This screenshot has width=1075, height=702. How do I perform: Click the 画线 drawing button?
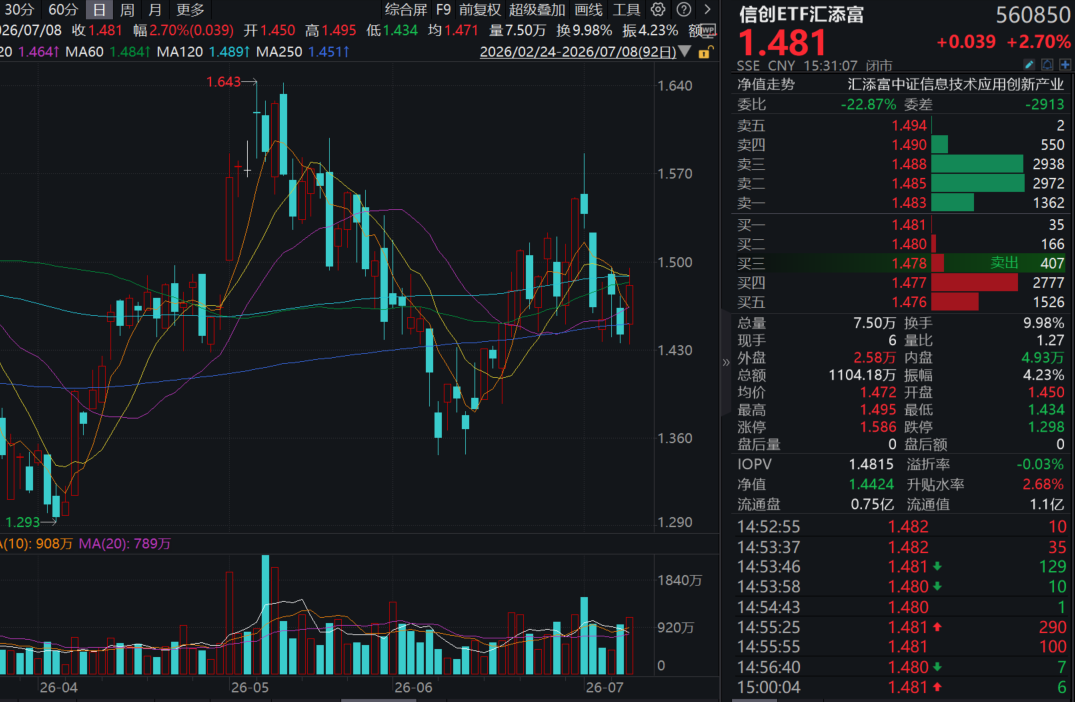pyautogui.click(x=588, y=10)
